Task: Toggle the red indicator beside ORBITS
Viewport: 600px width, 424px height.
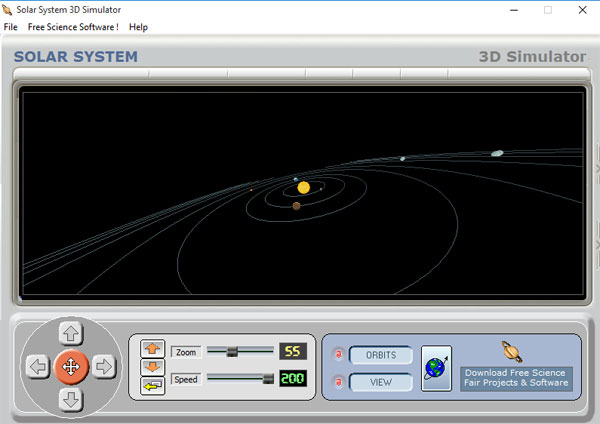Action: pyautogui.click(x=338, y=355)
